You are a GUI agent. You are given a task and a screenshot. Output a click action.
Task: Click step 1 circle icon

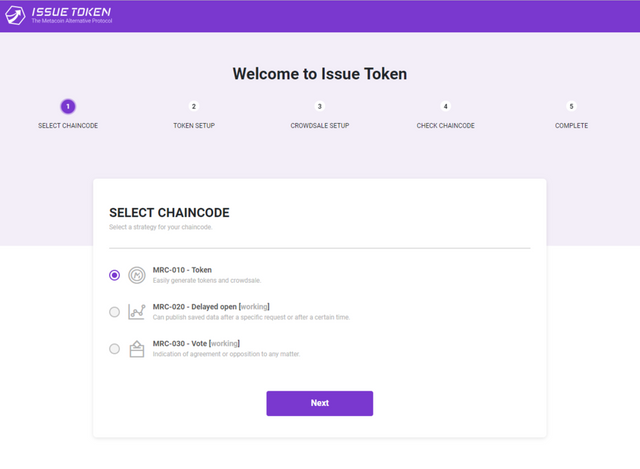click(68, 106)
